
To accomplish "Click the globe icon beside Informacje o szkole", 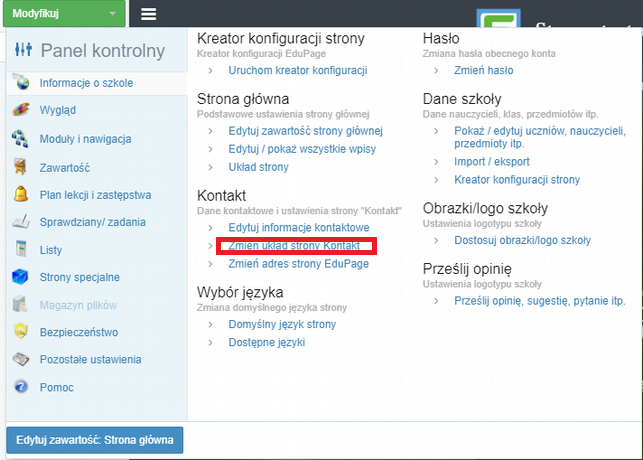I will [22, 83].
